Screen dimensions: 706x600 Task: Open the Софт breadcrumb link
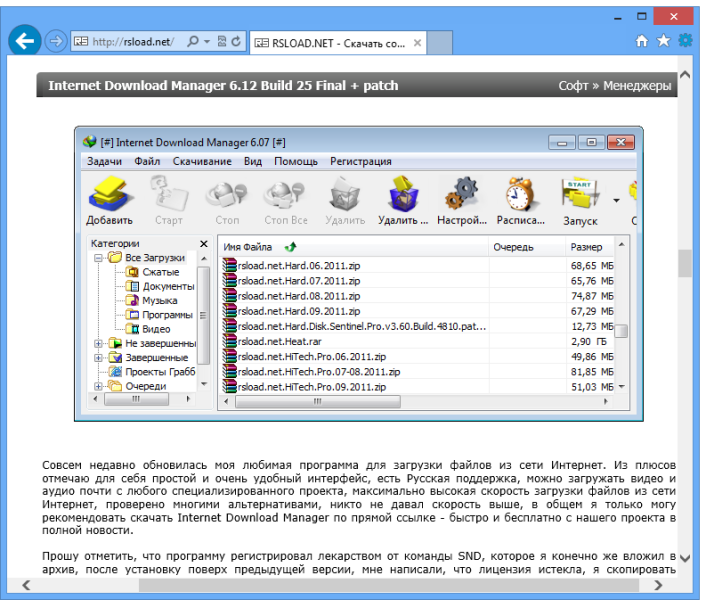point(573,85)
